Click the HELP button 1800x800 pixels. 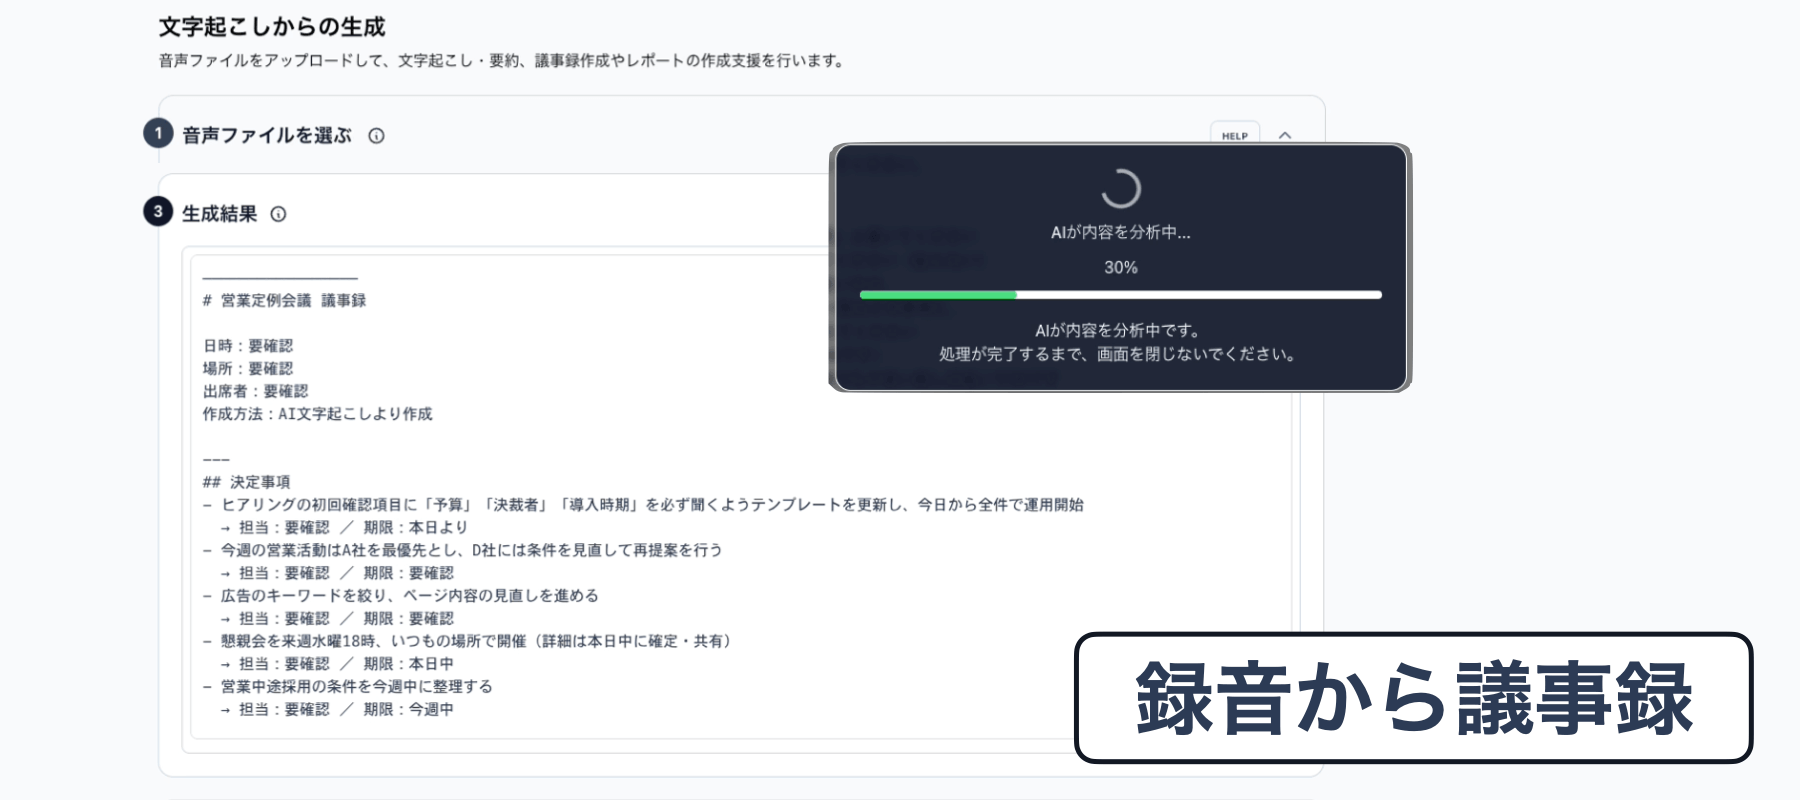1235,135
